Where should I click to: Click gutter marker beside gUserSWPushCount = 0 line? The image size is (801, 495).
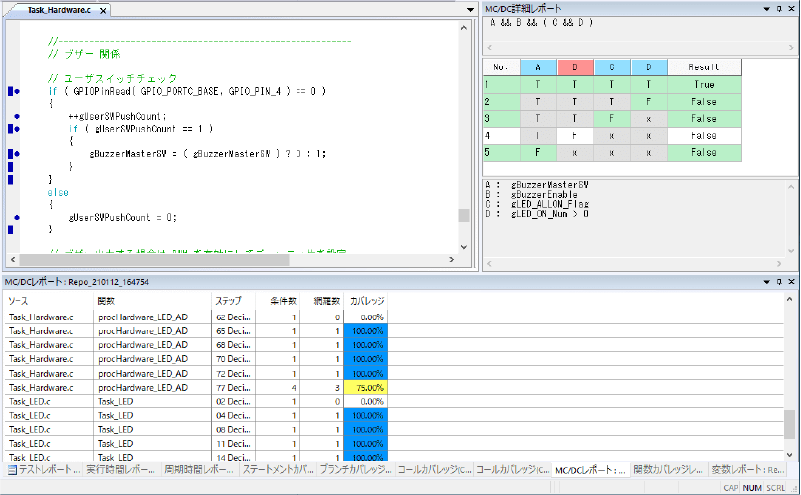[18, 216]
